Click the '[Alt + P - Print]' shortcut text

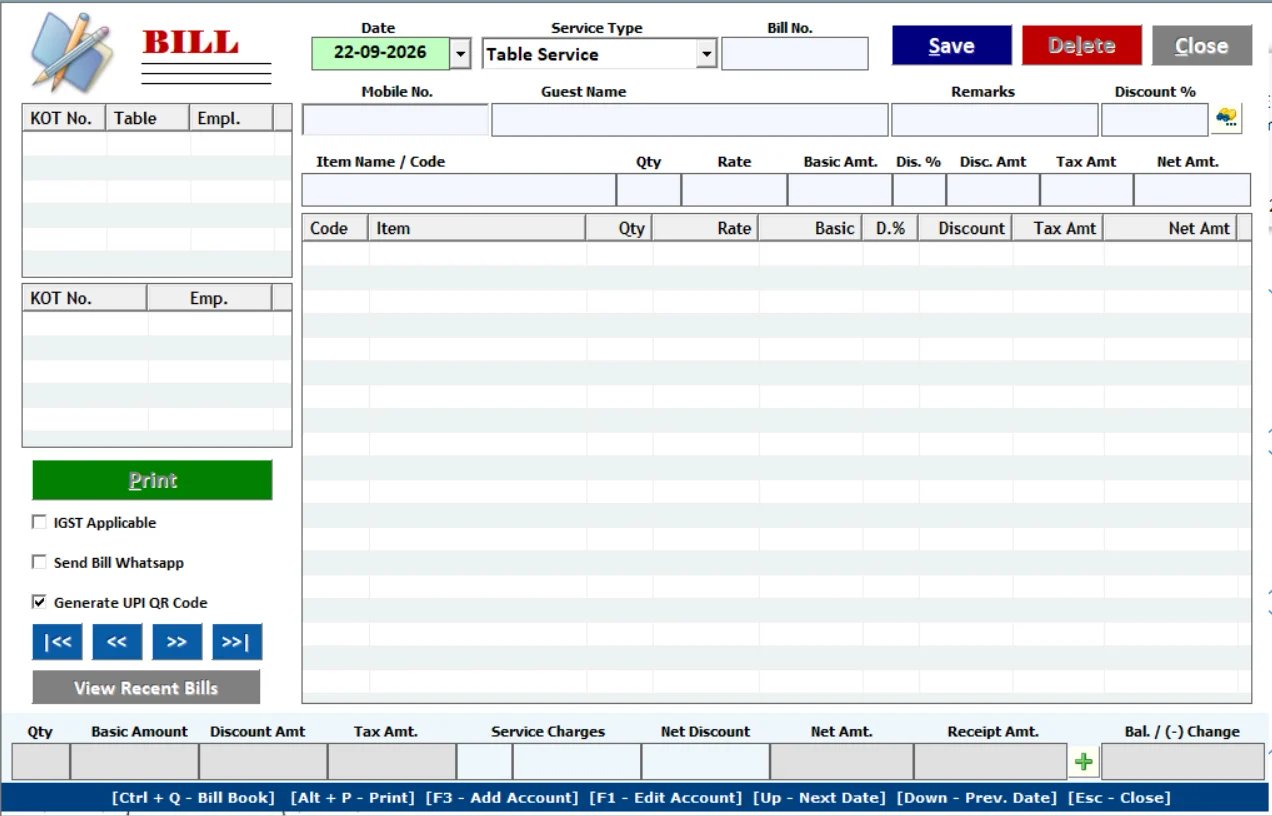(352, 797)
